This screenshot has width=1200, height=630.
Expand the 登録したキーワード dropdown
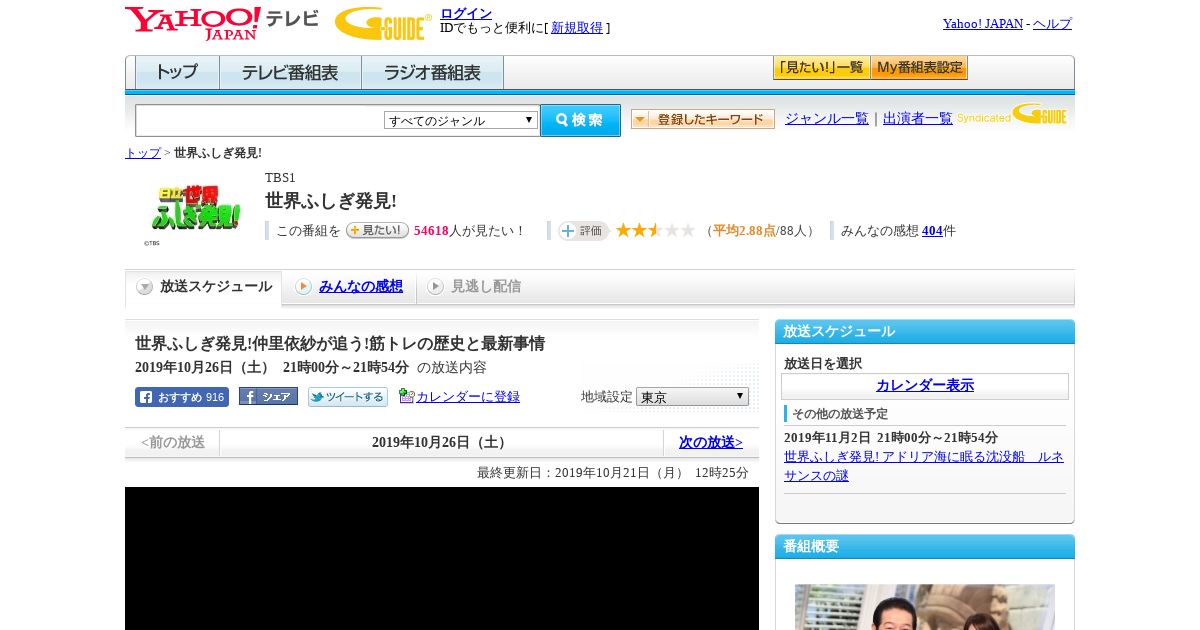click(703, 119)
